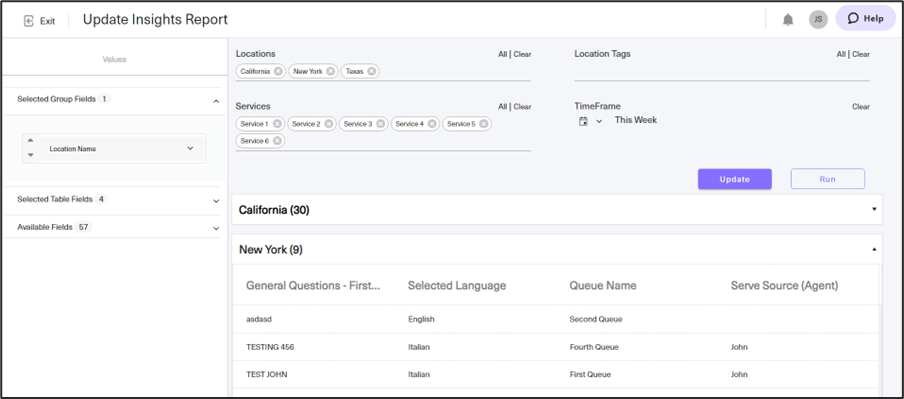Remove the Service 3 chip
Screen dimensions: 904x399
[x=380, y=124]
